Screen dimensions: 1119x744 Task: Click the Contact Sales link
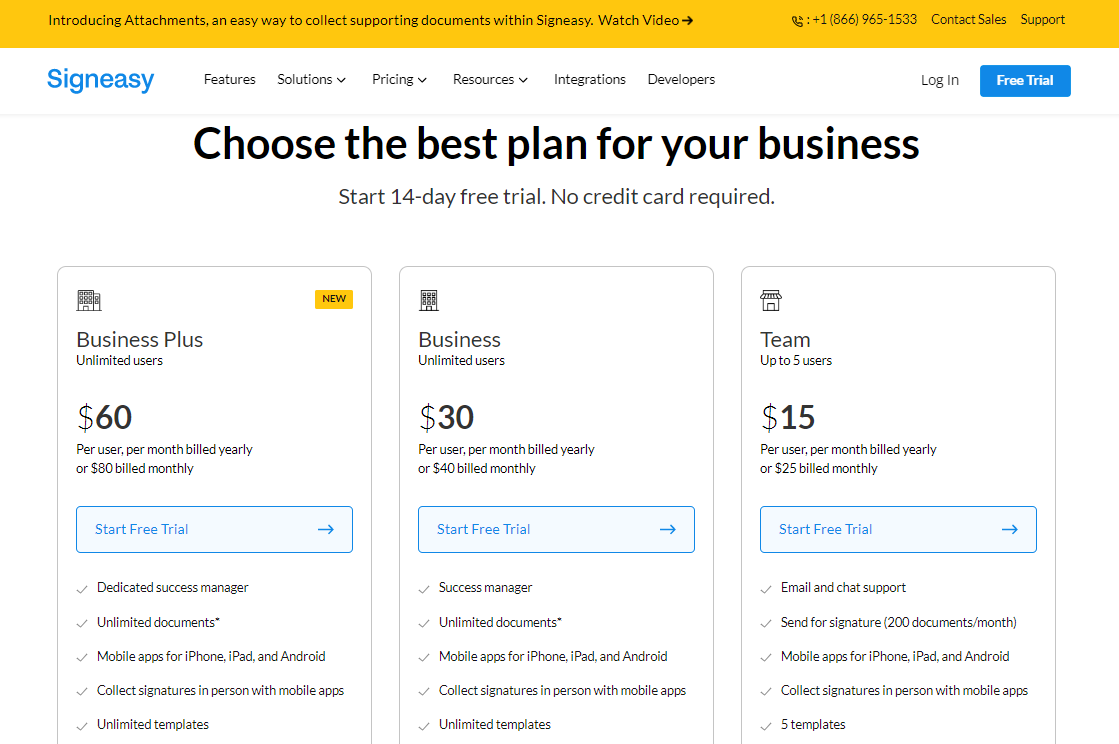tap(968, 19)
